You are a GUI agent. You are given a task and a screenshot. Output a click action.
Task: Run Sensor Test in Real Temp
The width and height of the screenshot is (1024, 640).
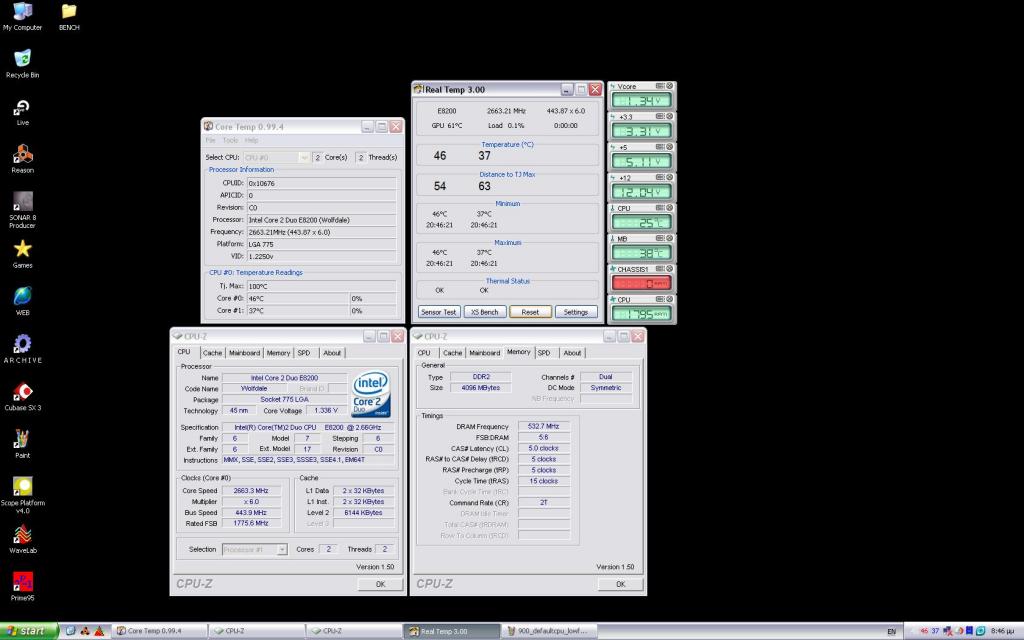[x=439, y=312]
